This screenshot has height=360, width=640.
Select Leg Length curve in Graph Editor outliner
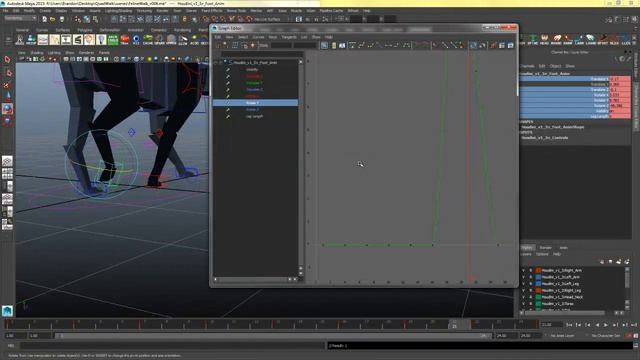click(254, 116)
